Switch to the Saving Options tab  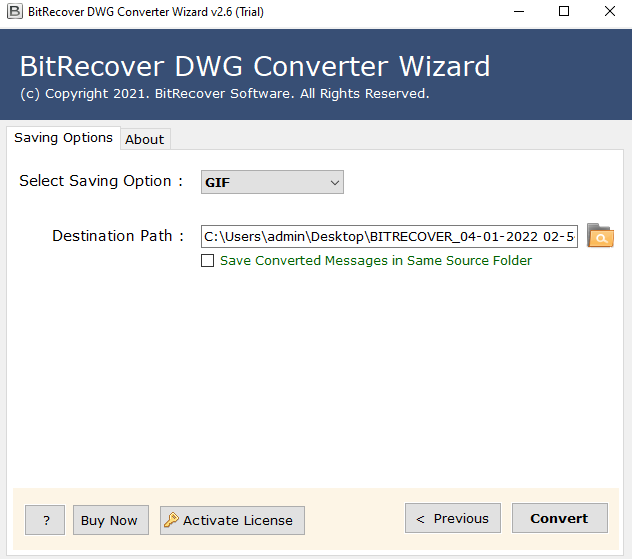click(63, 138)
